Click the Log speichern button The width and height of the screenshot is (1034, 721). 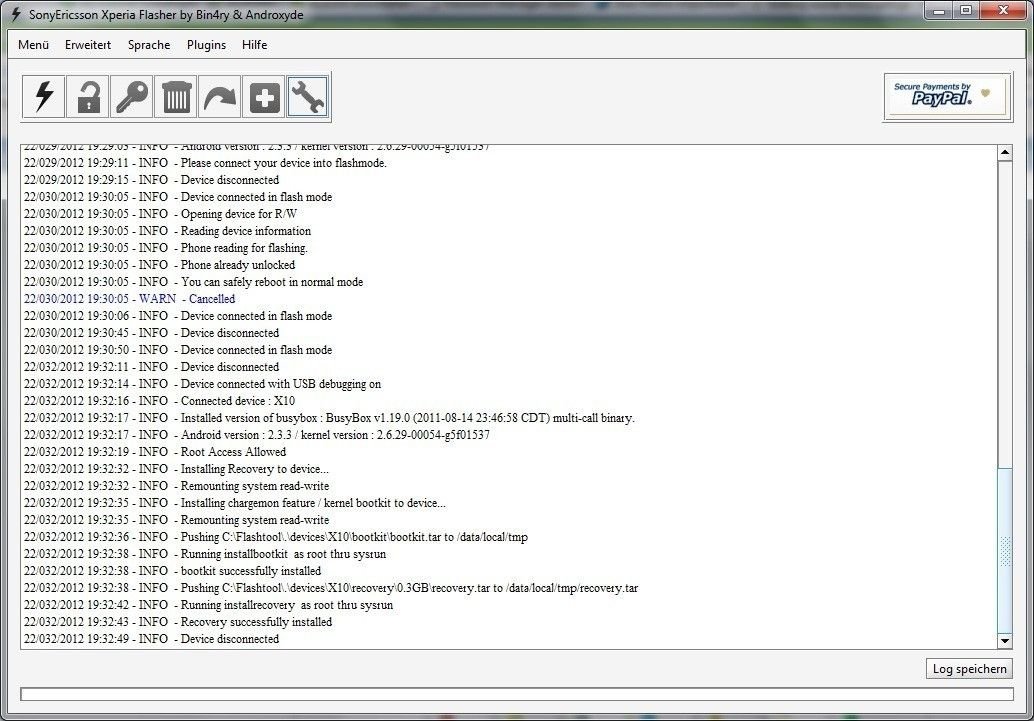[x=969, y=668]
